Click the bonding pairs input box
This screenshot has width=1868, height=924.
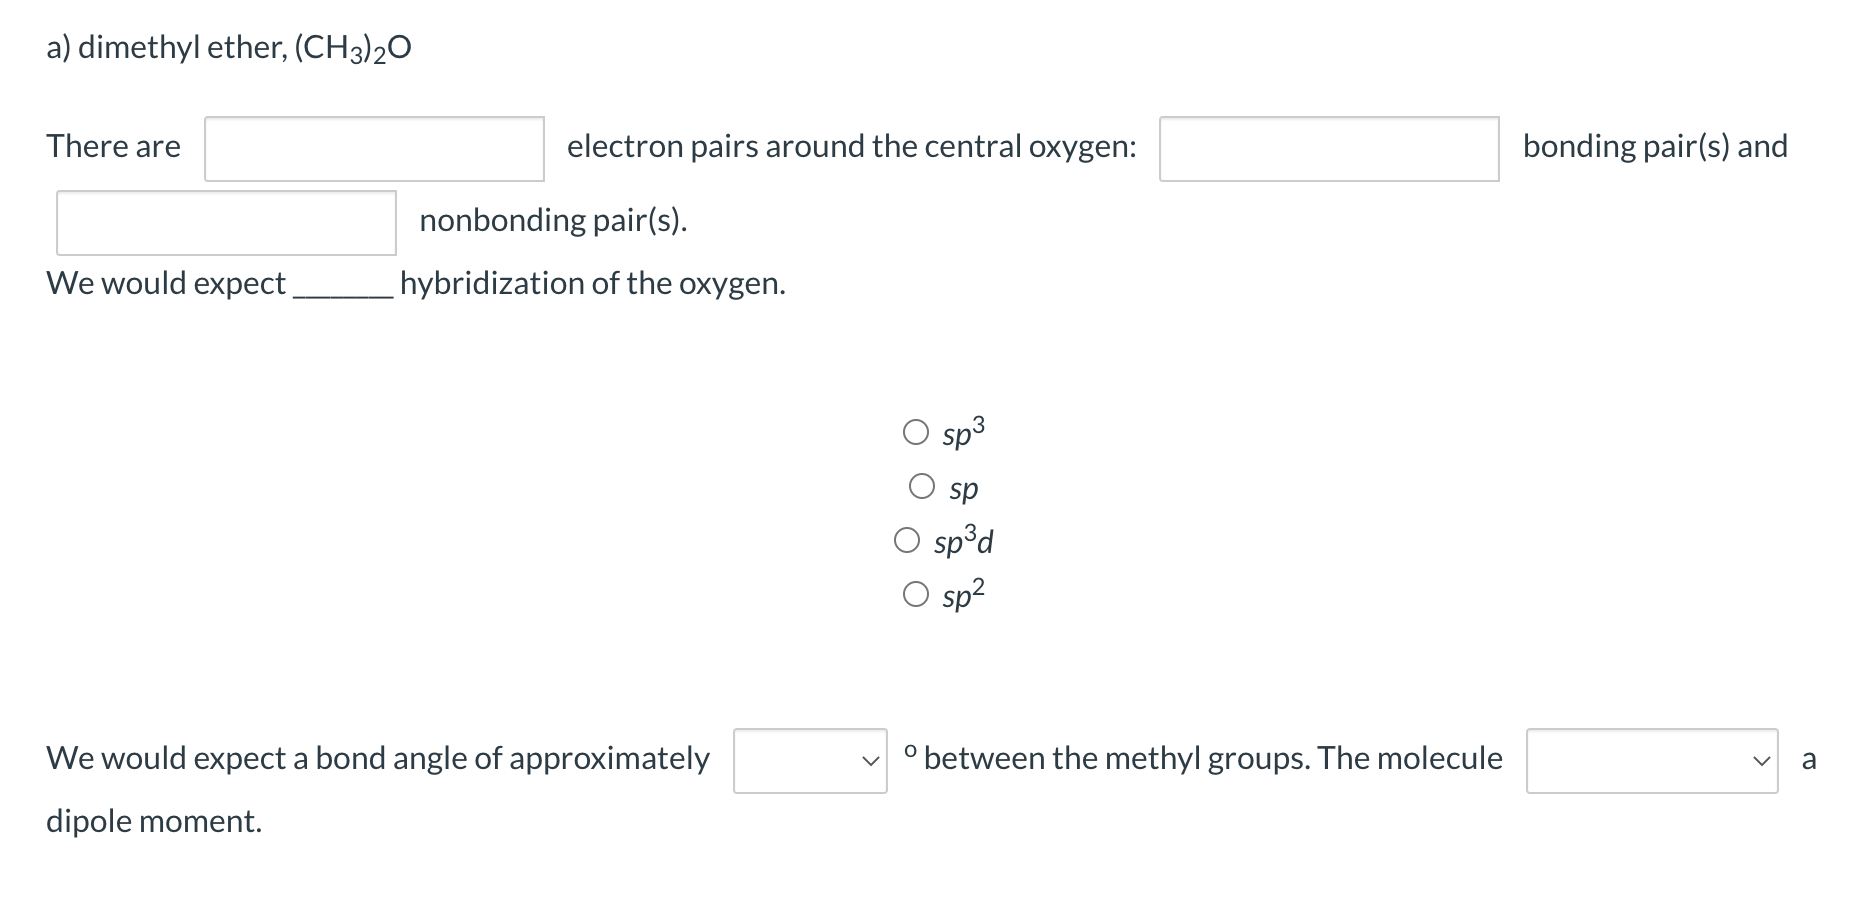1329,148
